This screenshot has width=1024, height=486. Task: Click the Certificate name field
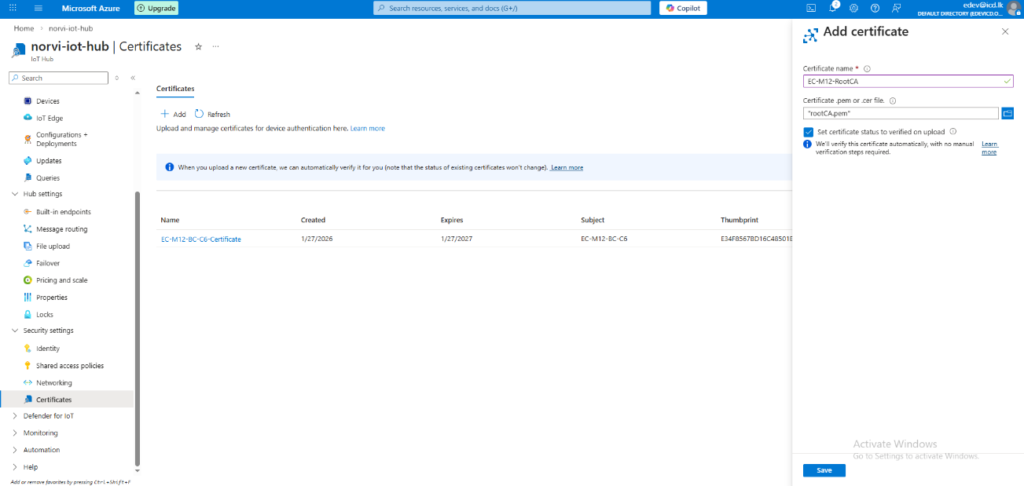(908, 82)
